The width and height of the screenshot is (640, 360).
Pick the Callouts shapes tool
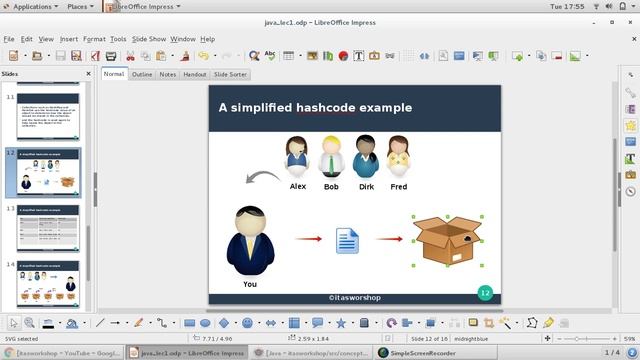[x=317, y=323]
